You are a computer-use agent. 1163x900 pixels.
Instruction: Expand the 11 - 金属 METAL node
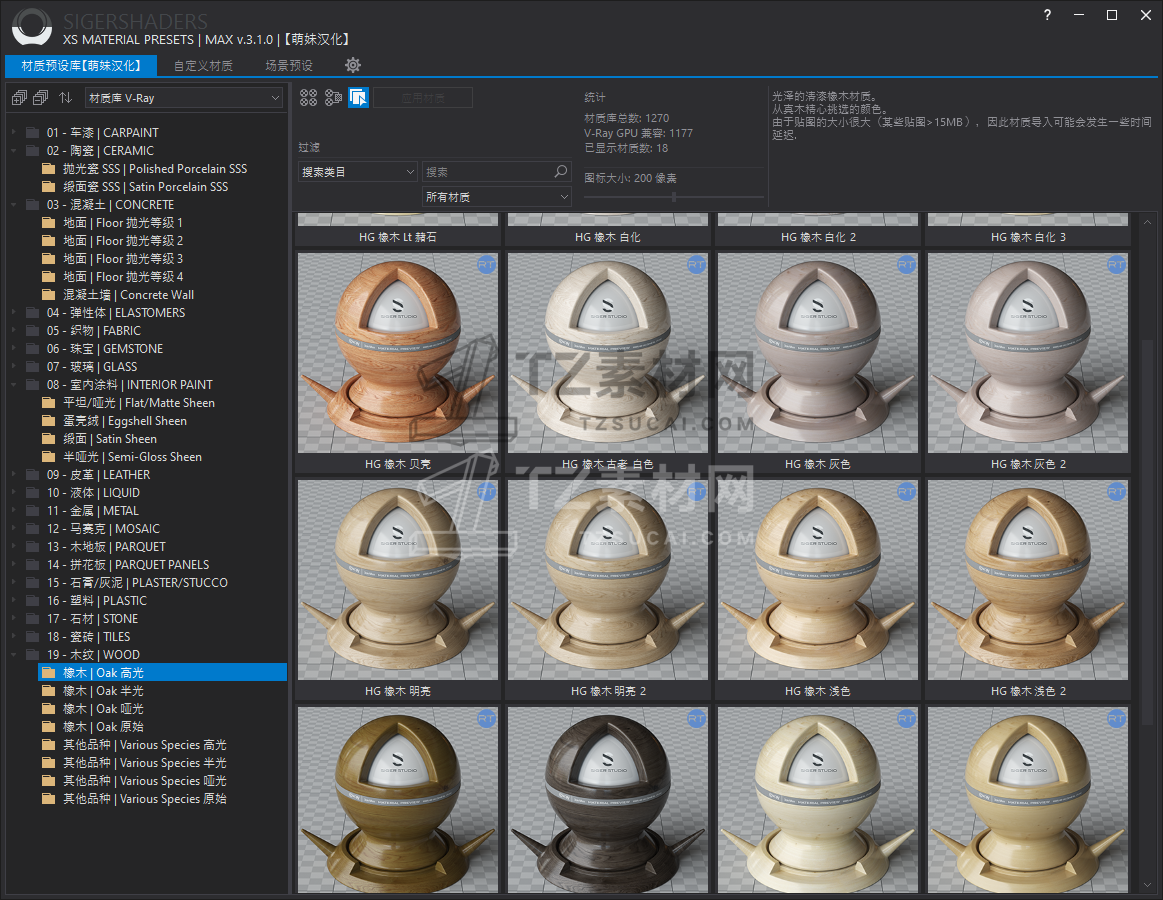pyautogui.click(x=14, y=510)
